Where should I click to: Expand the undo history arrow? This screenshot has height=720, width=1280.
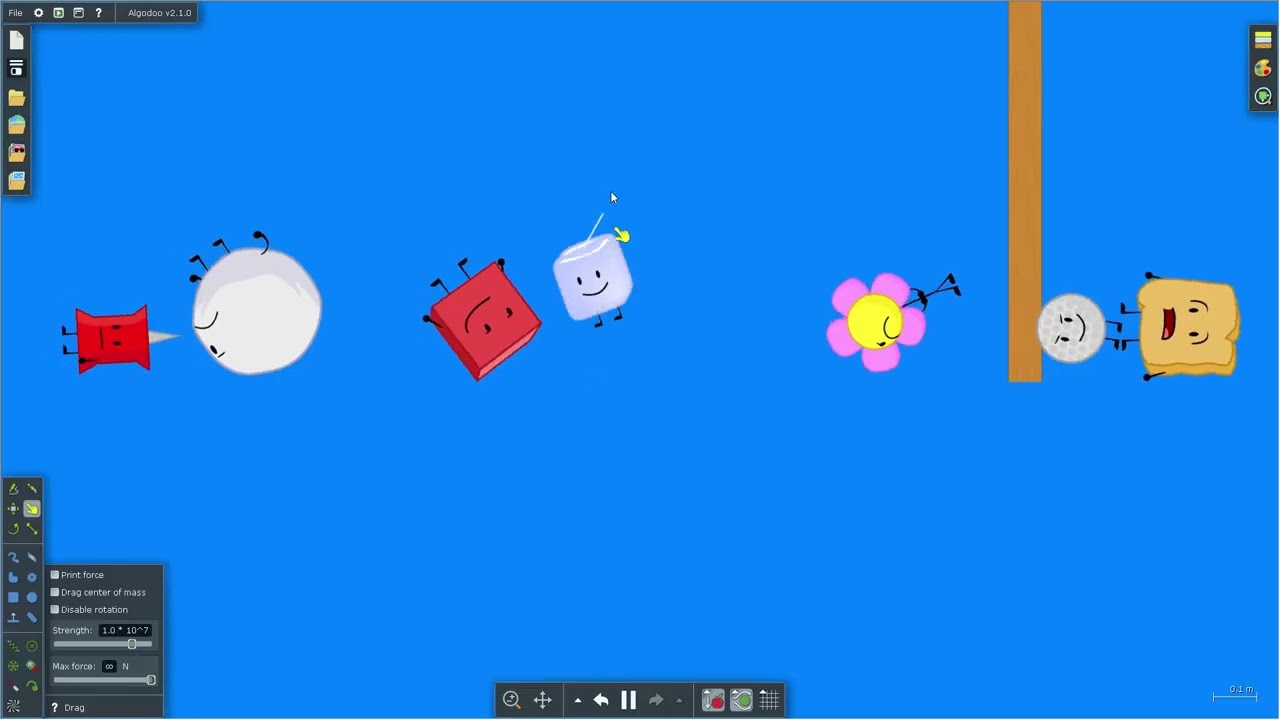tap(578, 700)
